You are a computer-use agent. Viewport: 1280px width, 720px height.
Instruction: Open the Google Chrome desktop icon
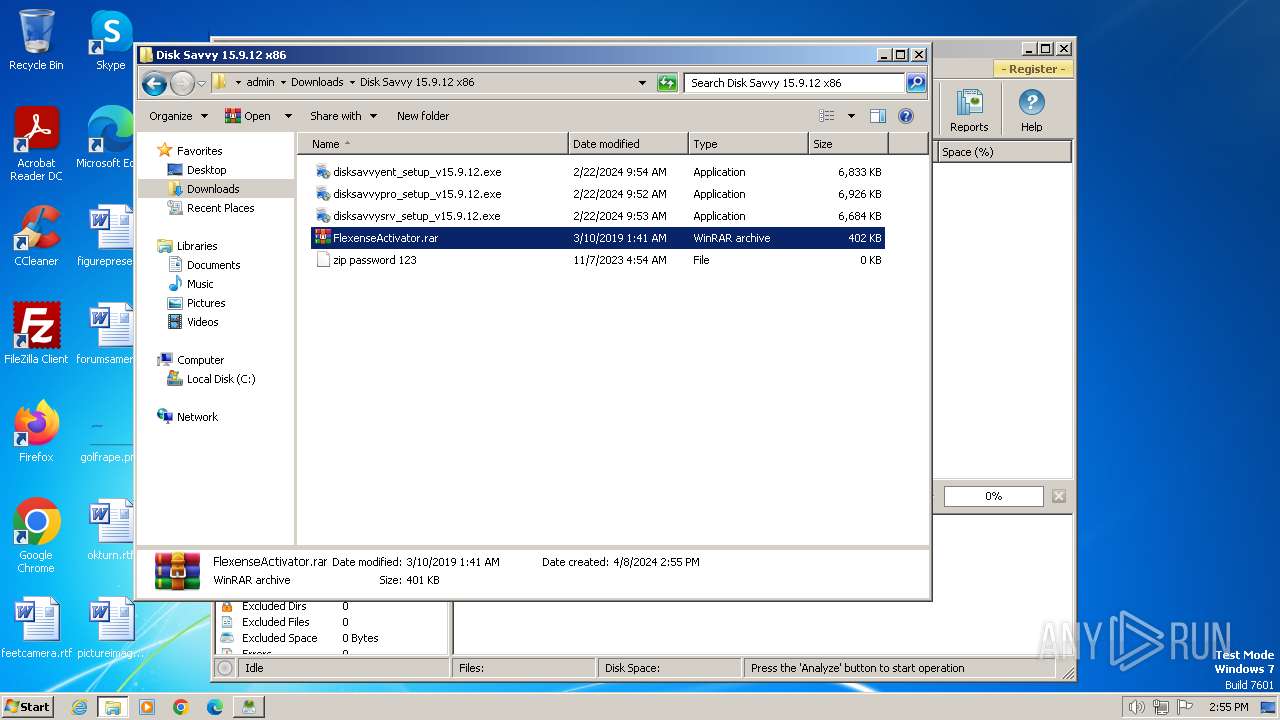tap(36, 536)
